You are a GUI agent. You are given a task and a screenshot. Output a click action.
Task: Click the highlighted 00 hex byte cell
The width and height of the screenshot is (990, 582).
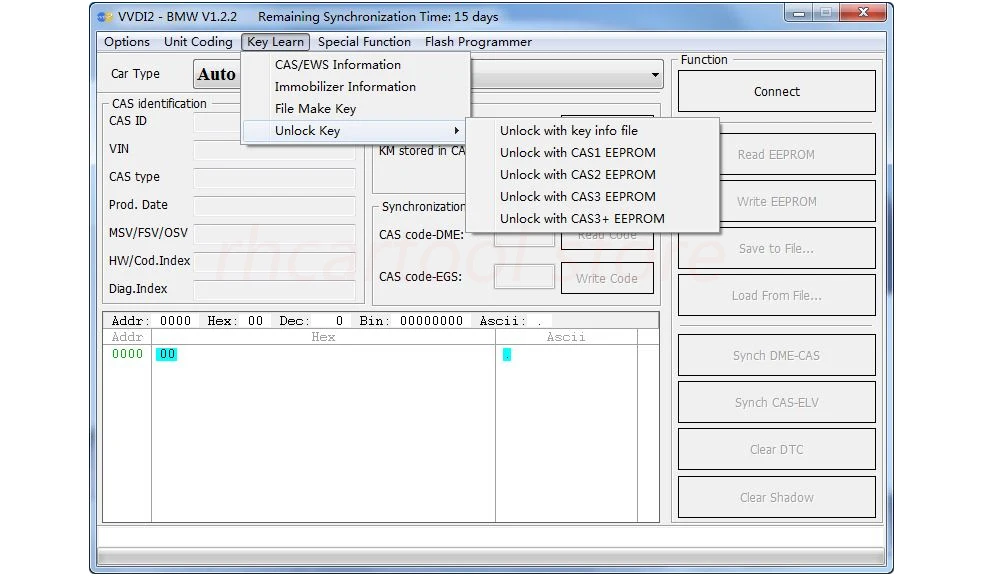tap(167, 354)
